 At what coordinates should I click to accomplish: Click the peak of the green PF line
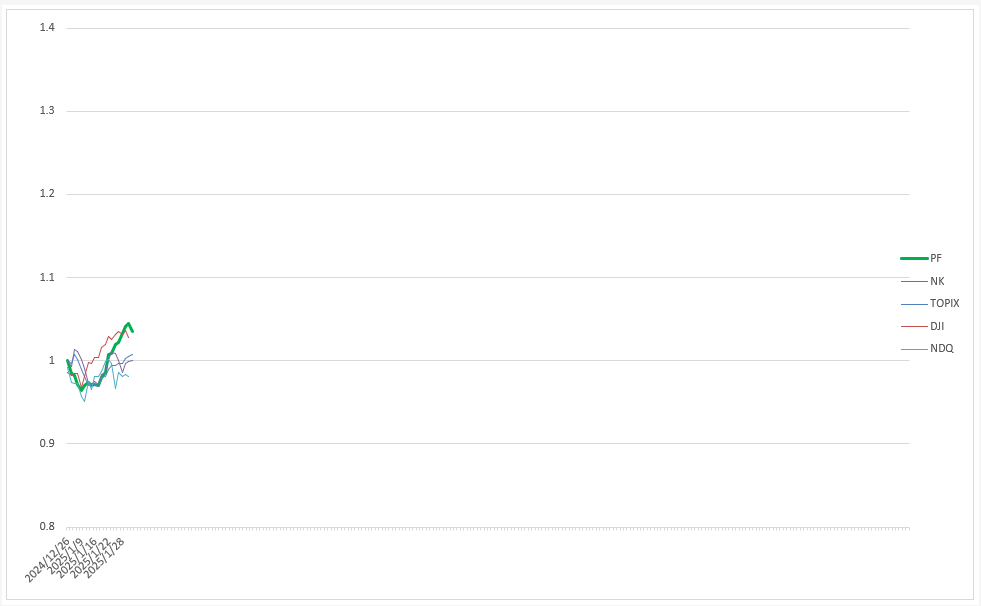128,324
